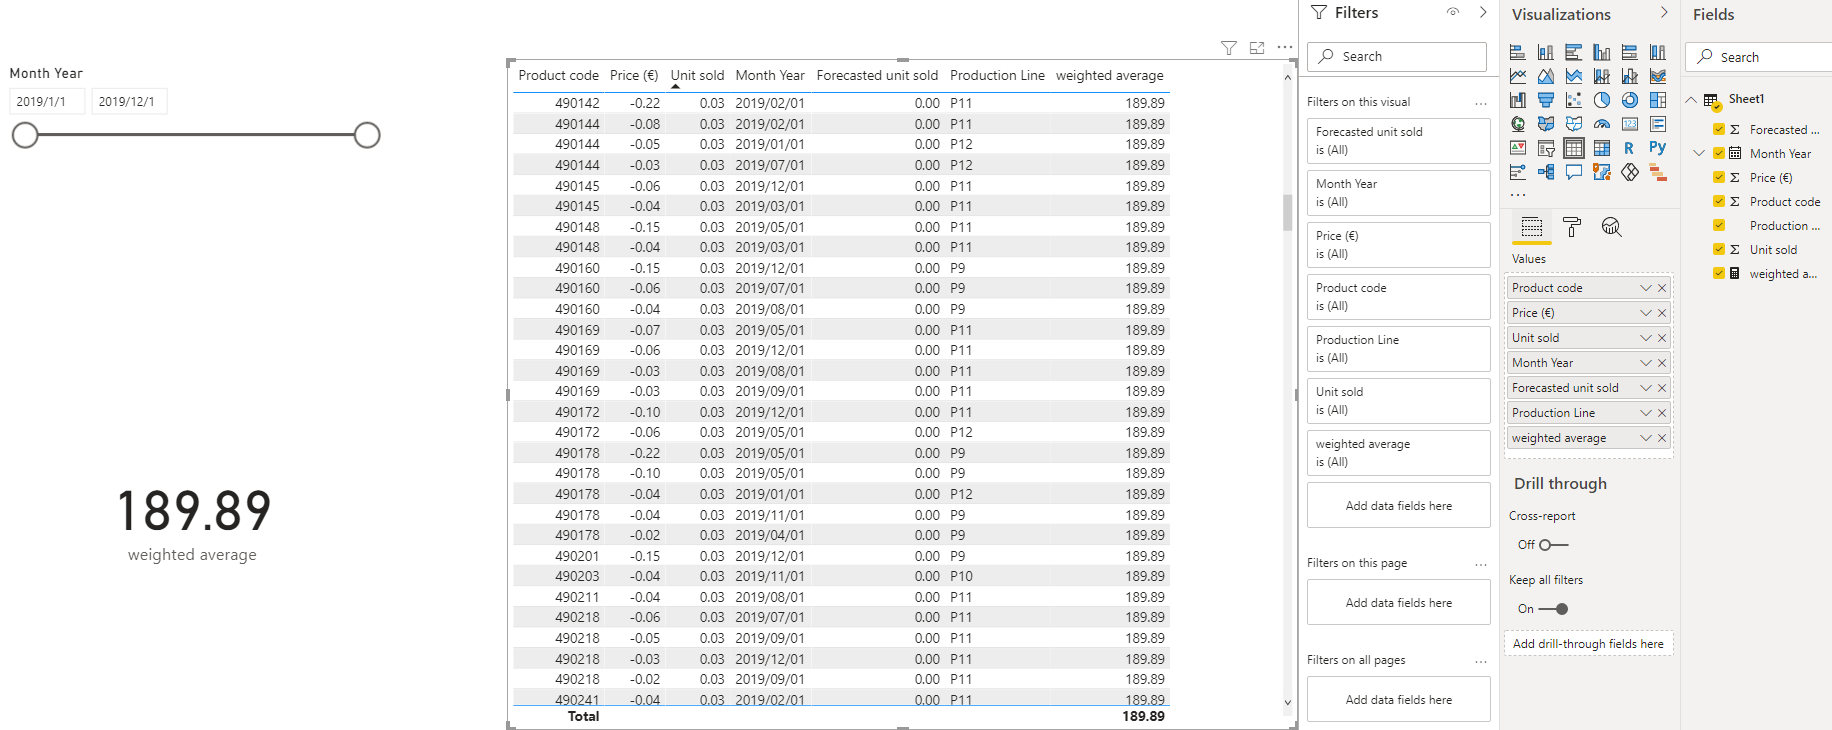This screenshot has height=730, width=1832.
Task: Select the globe map visualization
Action: 1518,124
